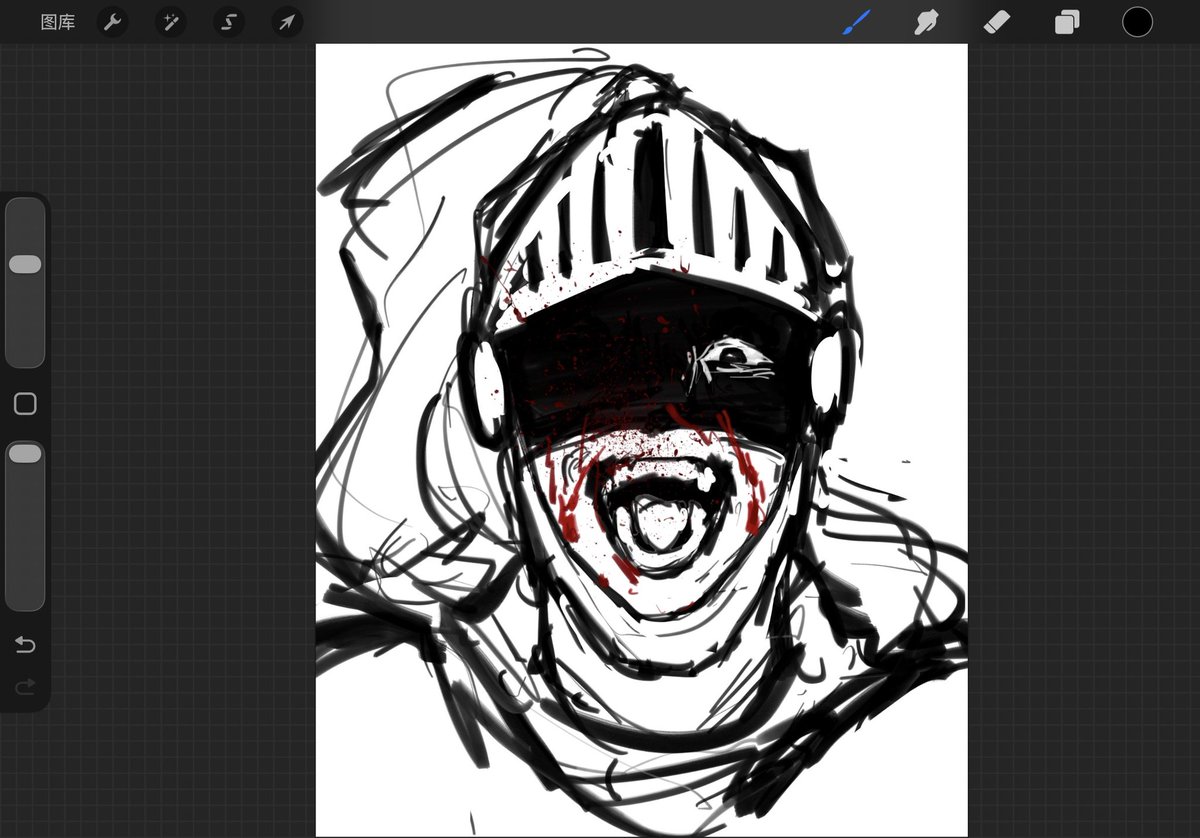This screenshot has height=838, width=1200.
Task: Open the Adjustments magic wand menu
Action: click(170, 22)
